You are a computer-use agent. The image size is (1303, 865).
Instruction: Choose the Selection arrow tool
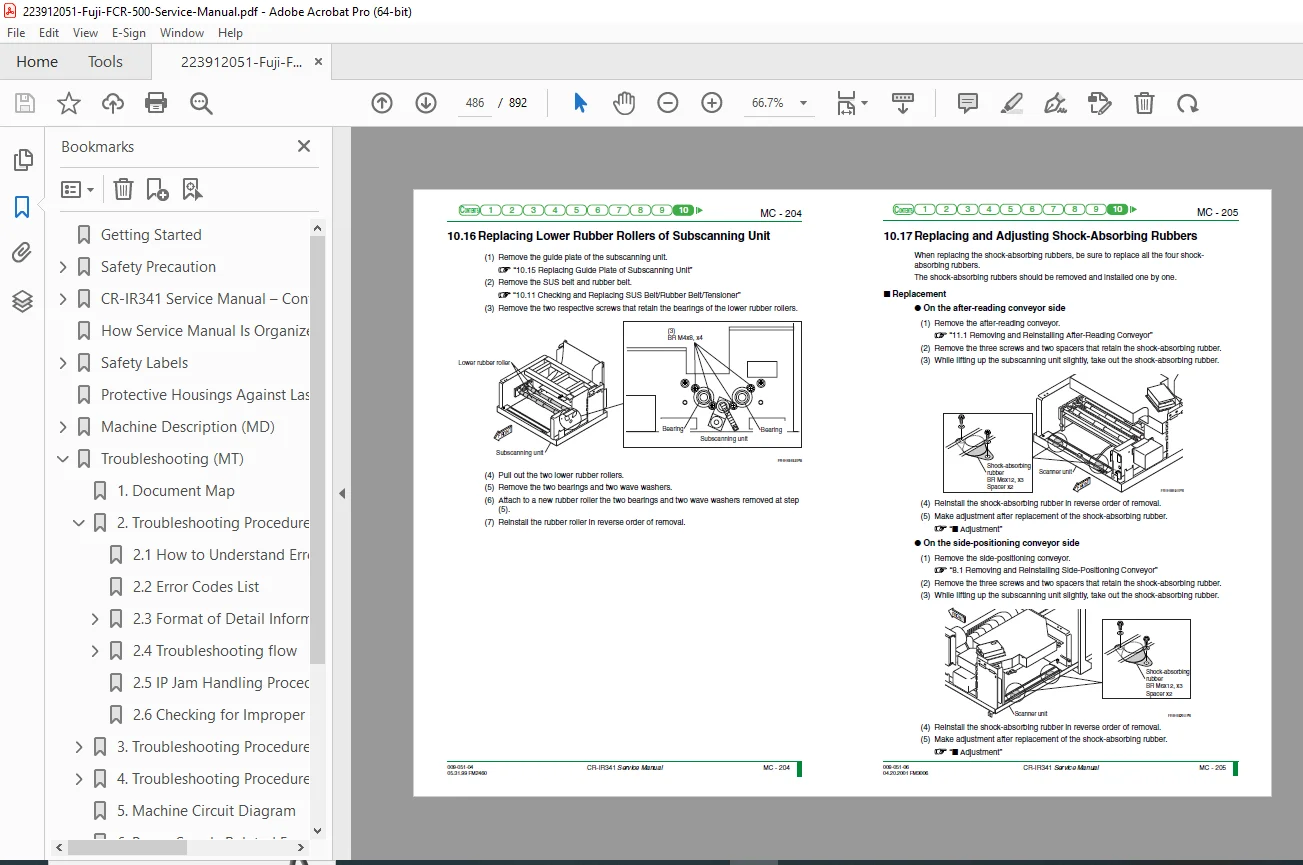tap(580, 103)
